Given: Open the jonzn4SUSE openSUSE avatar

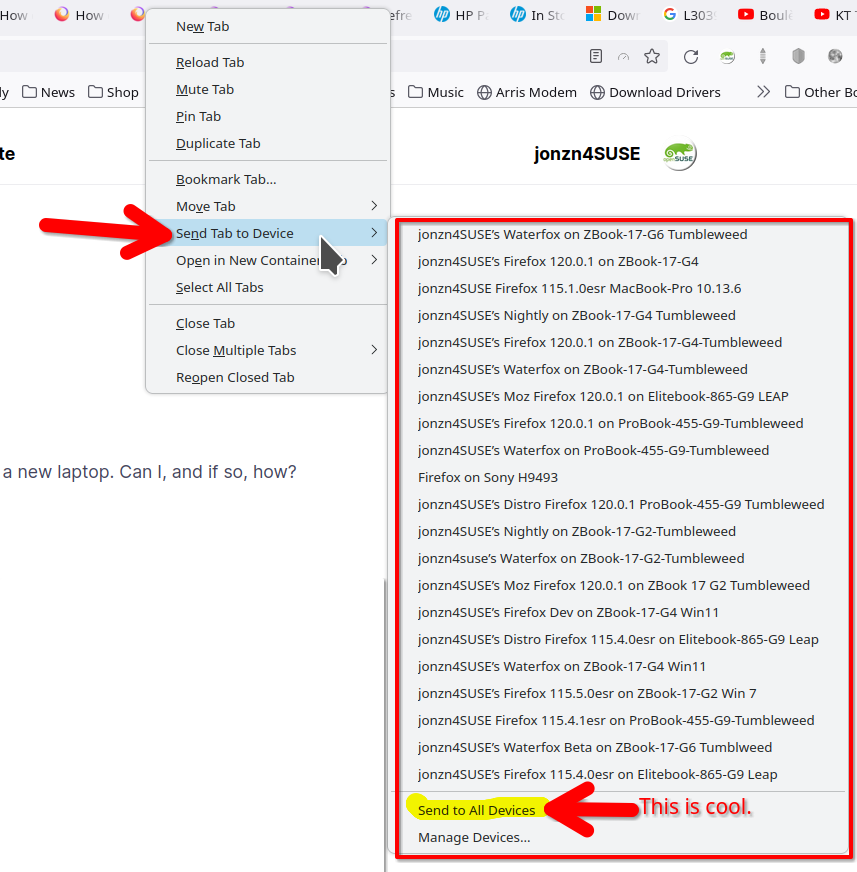Looking at the screenshot, I should (x=679, y=154).
